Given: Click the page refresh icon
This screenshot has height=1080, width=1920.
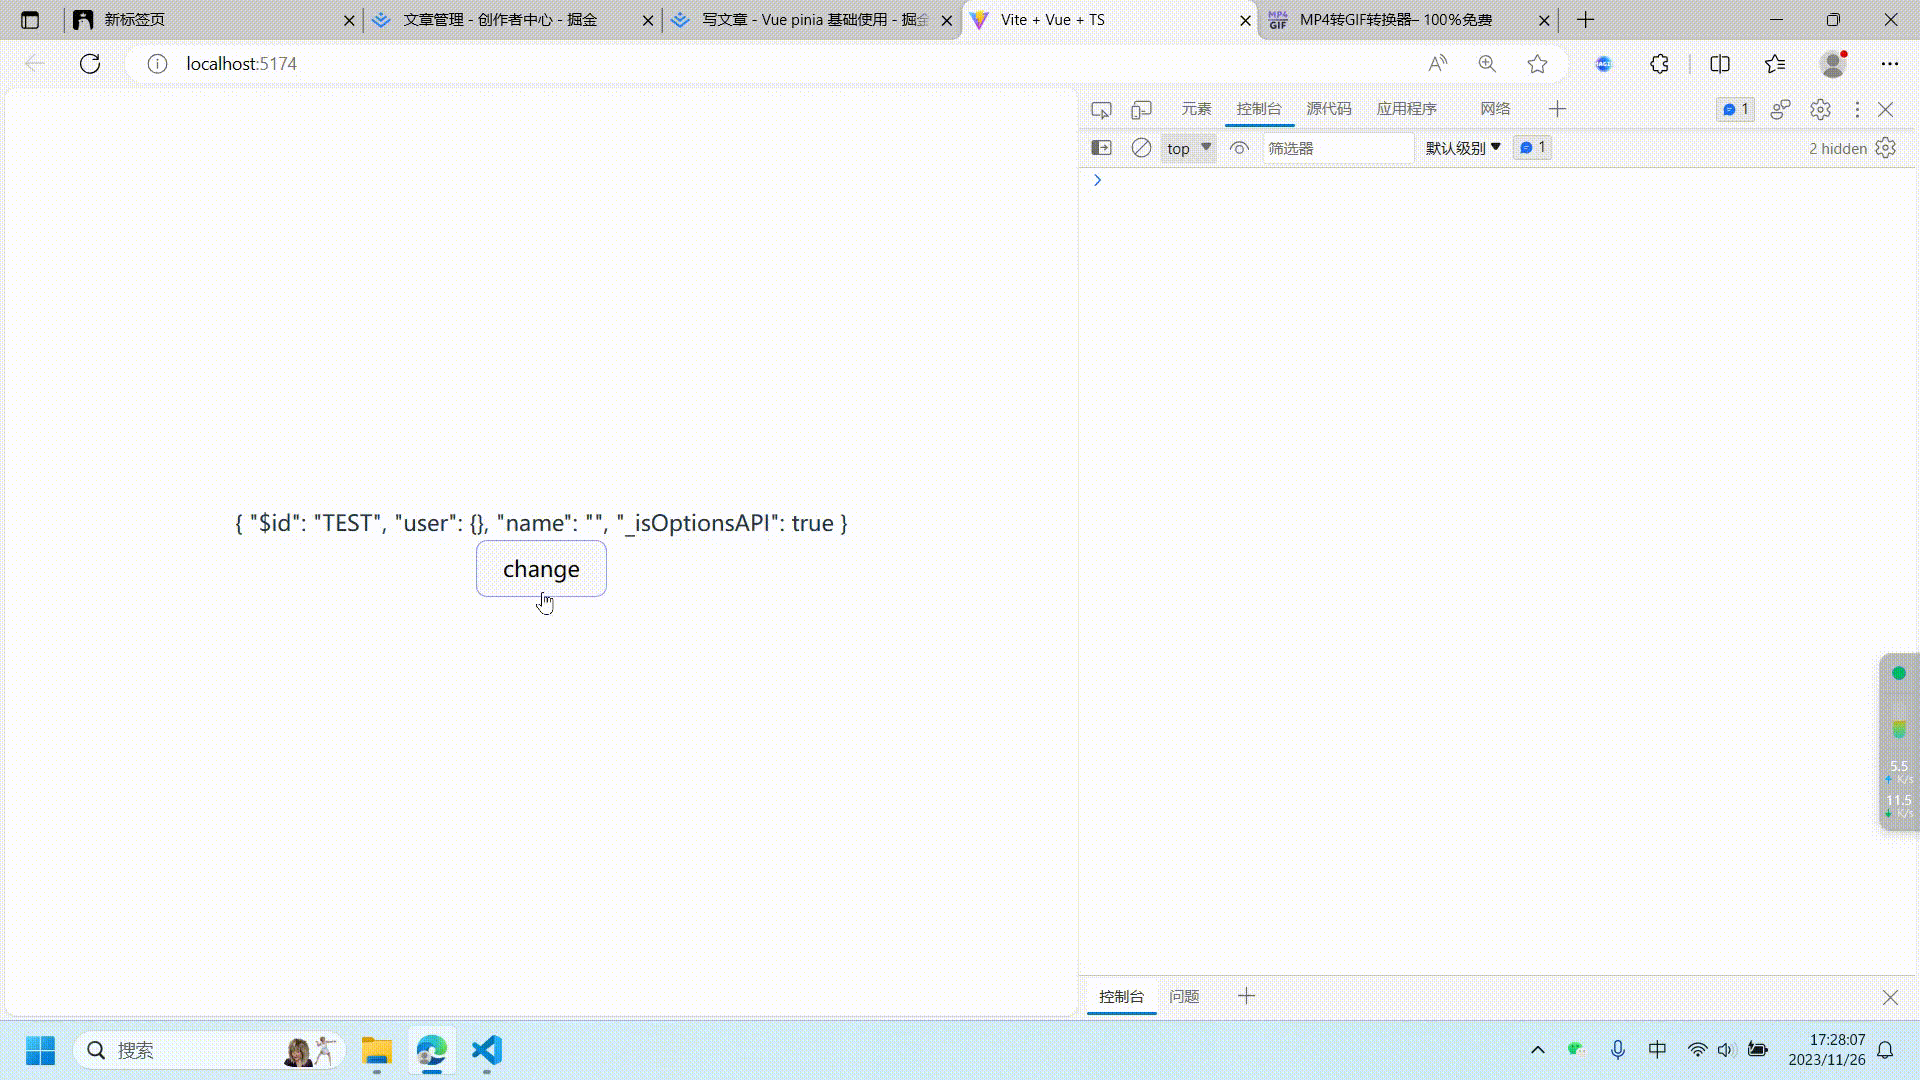Looking at the screenshot, I should (x=90, y=64).
